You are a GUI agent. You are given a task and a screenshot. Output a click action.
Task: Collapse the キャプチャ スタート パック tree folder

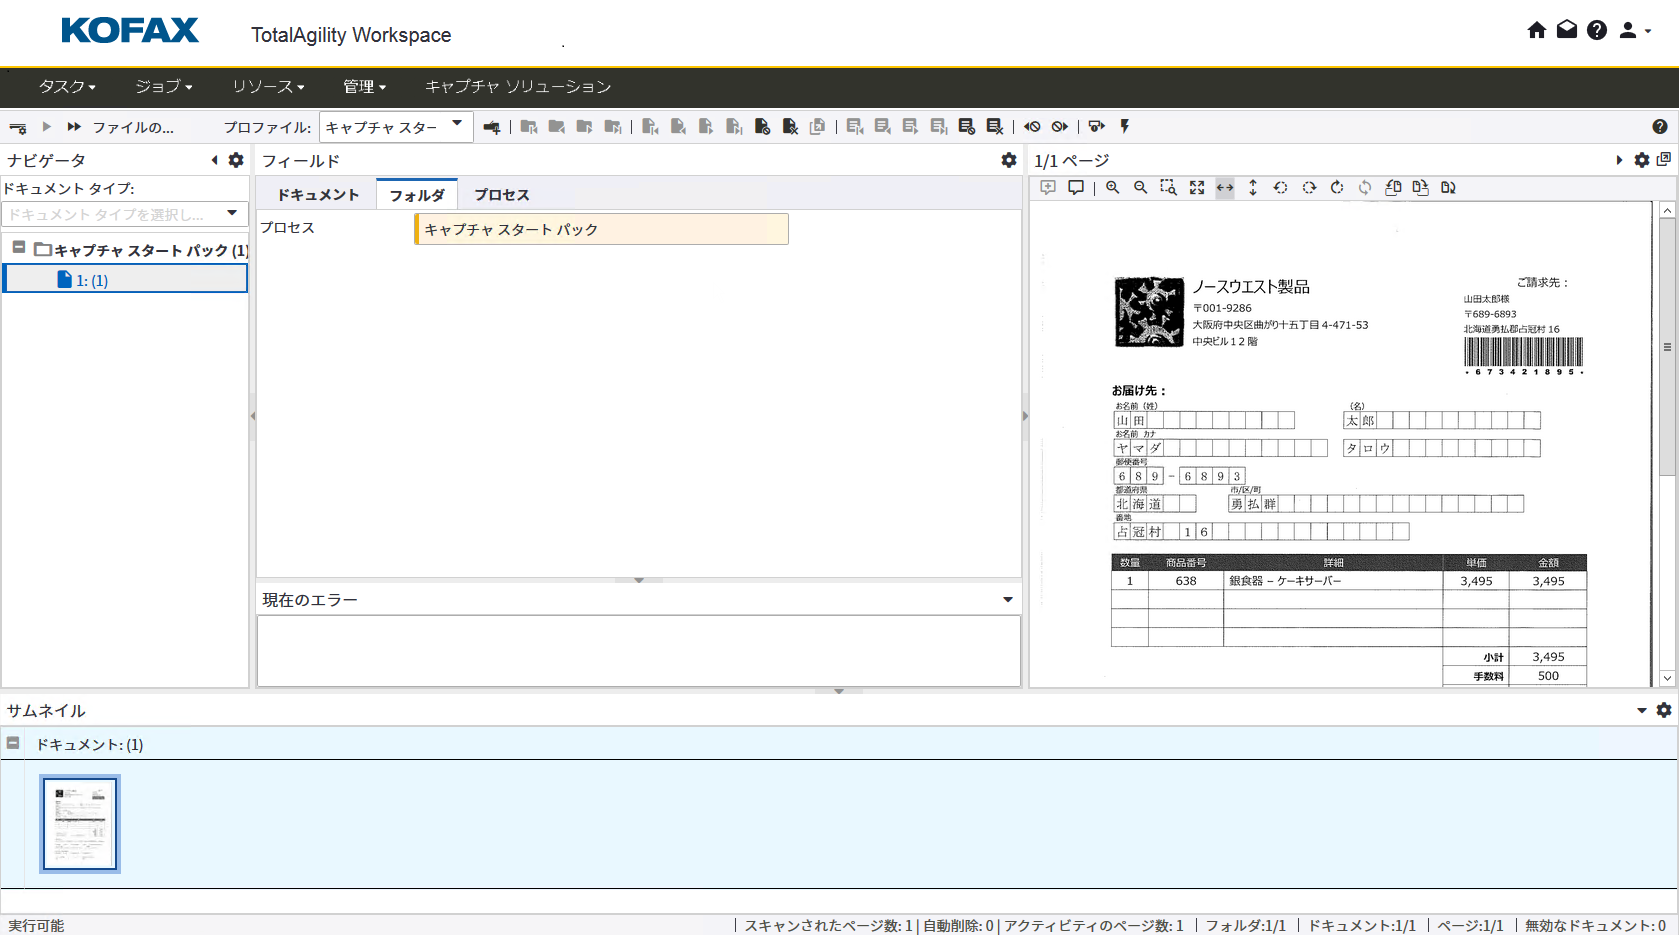(19, 247)
